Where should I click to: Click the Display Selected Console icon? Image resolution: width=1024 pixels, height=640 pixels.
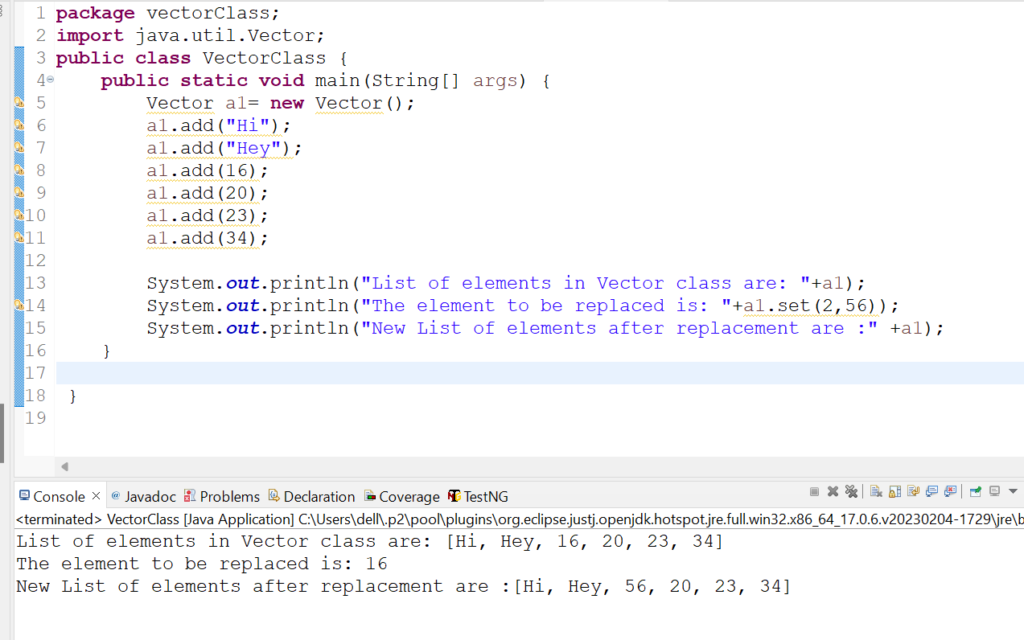tap(995, 492)
